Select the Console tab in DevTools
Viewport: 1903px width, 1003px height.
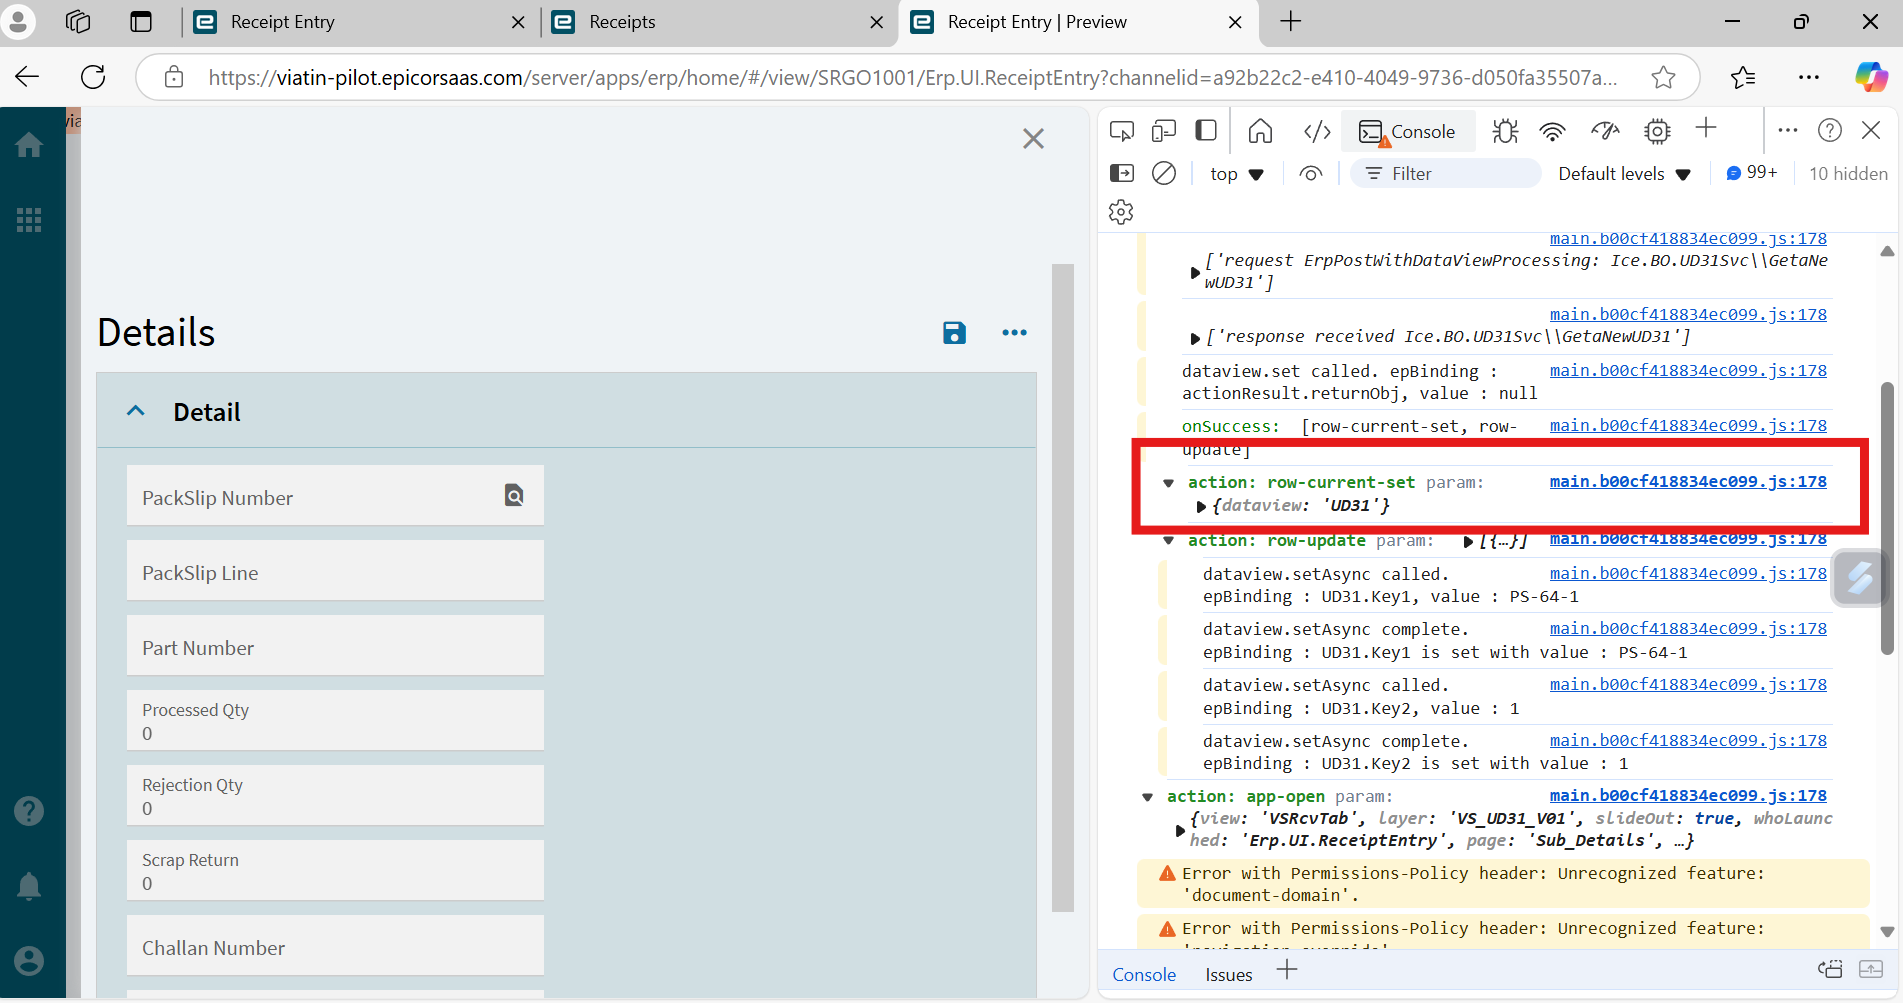pos(1408,131)
